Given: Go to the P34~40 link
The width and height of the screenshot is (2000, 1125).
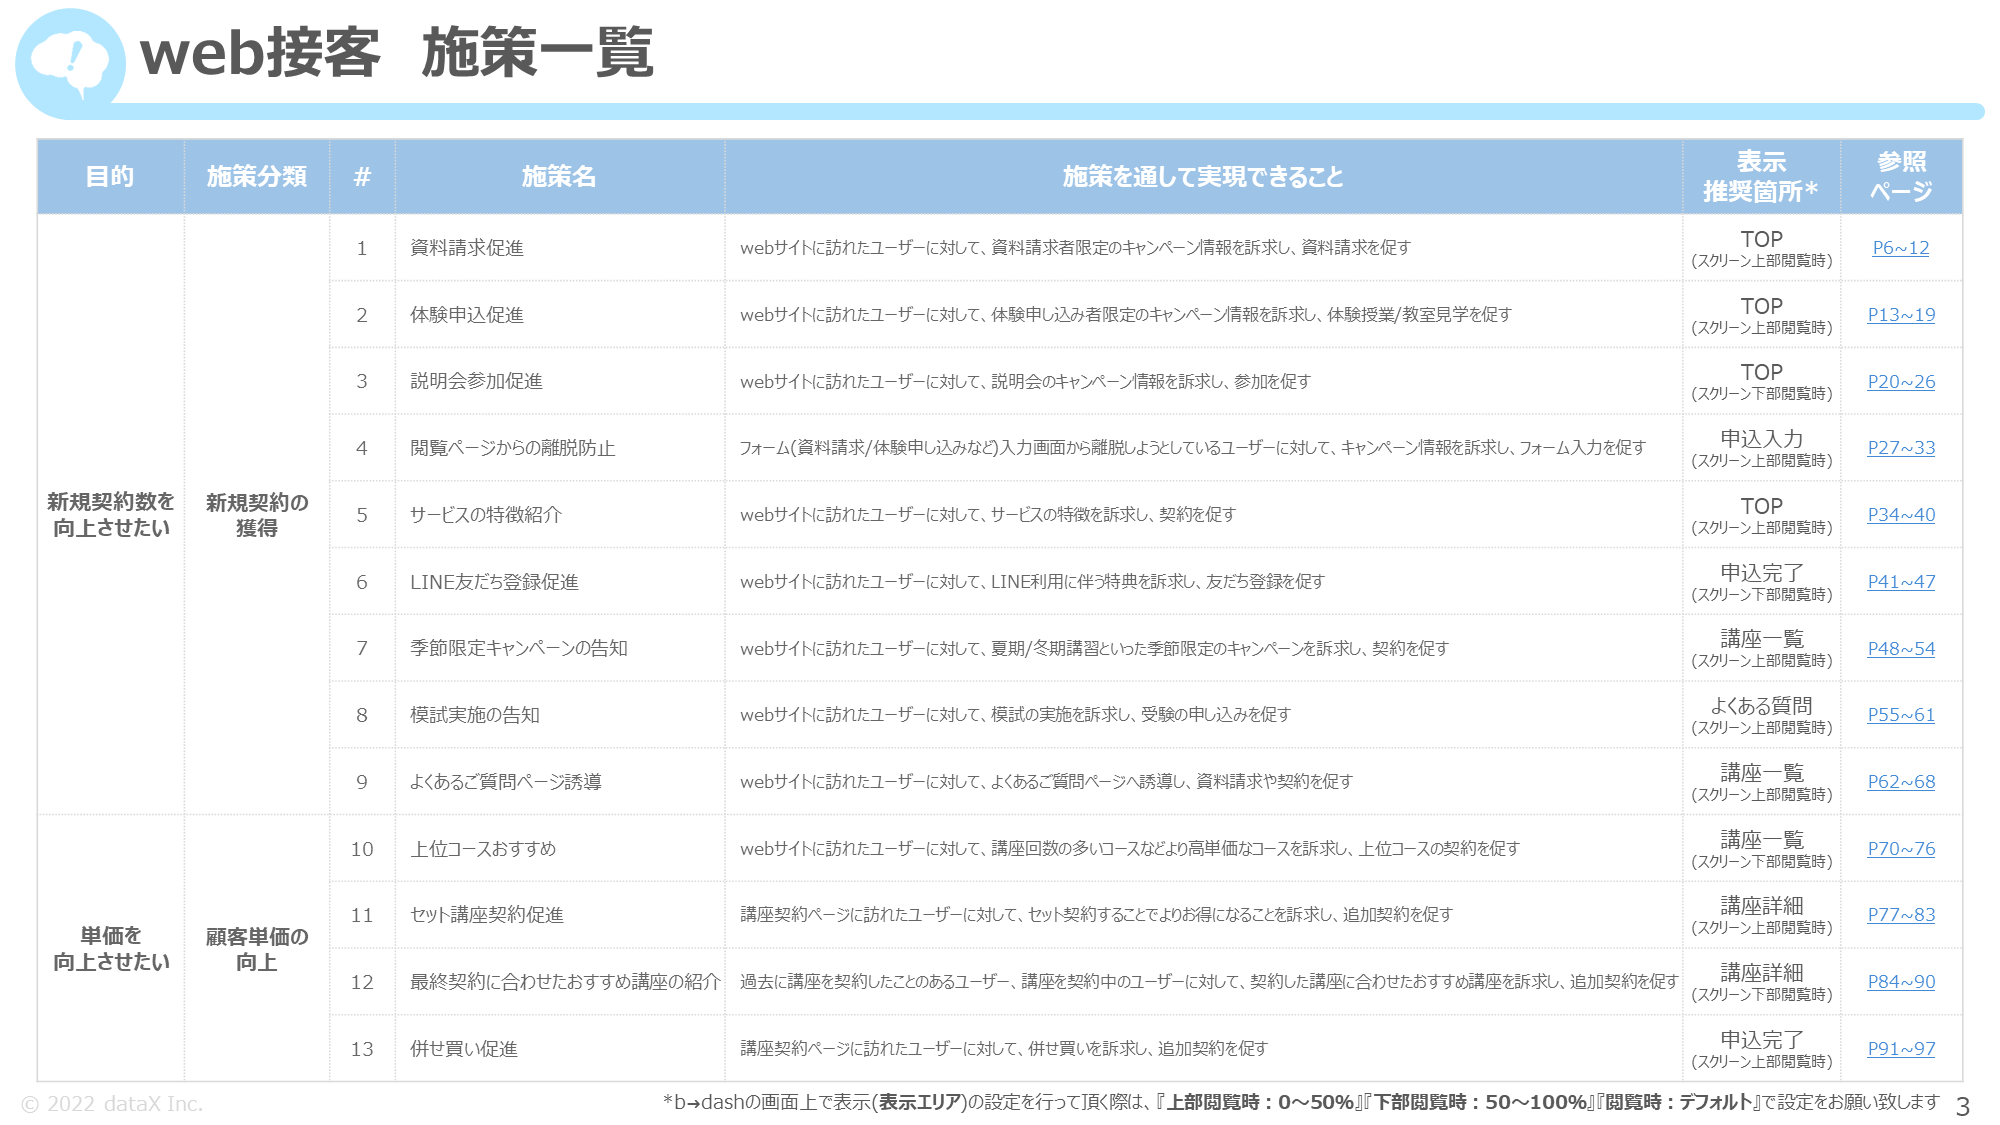Looking at the screenshot, I should [1901, 515].
